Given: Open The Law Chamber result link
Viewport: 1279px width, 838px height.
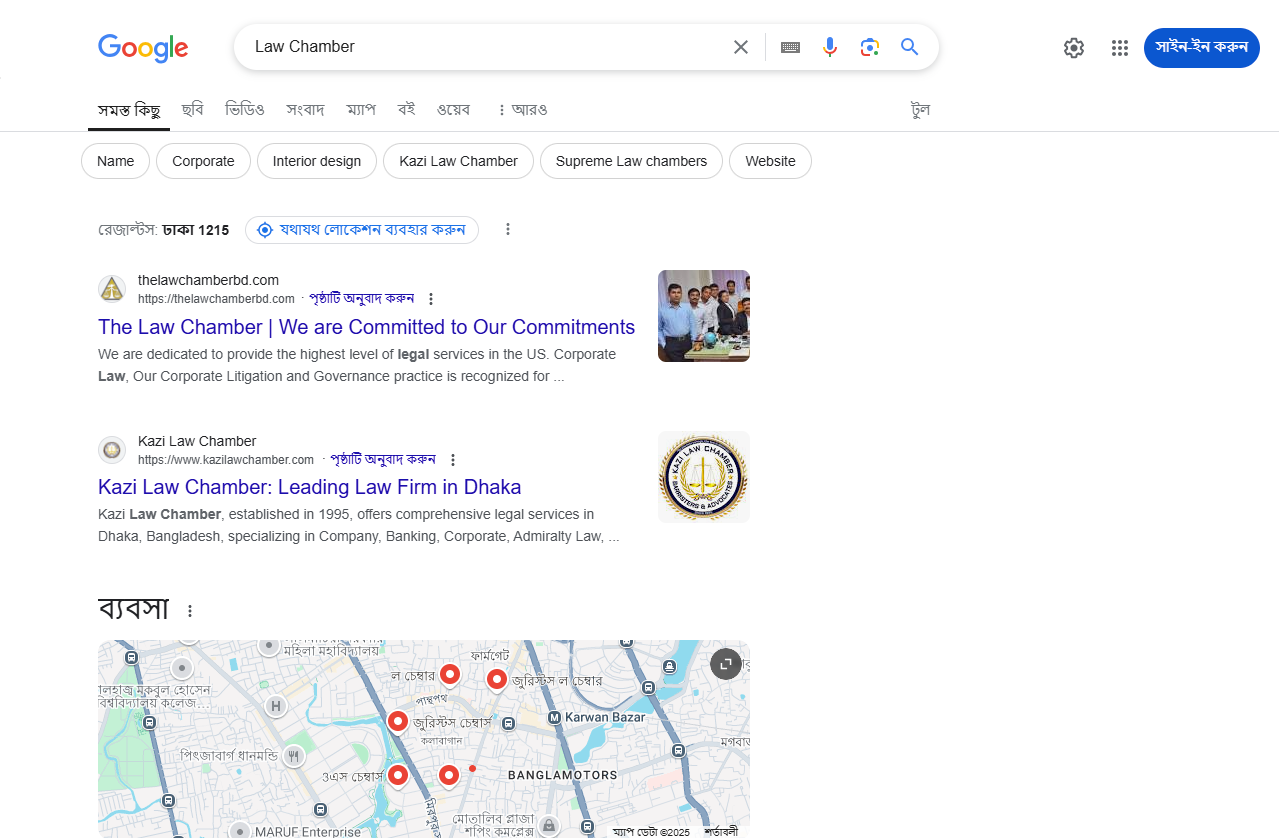Looking at the screenshot, I should coord(366,327).
